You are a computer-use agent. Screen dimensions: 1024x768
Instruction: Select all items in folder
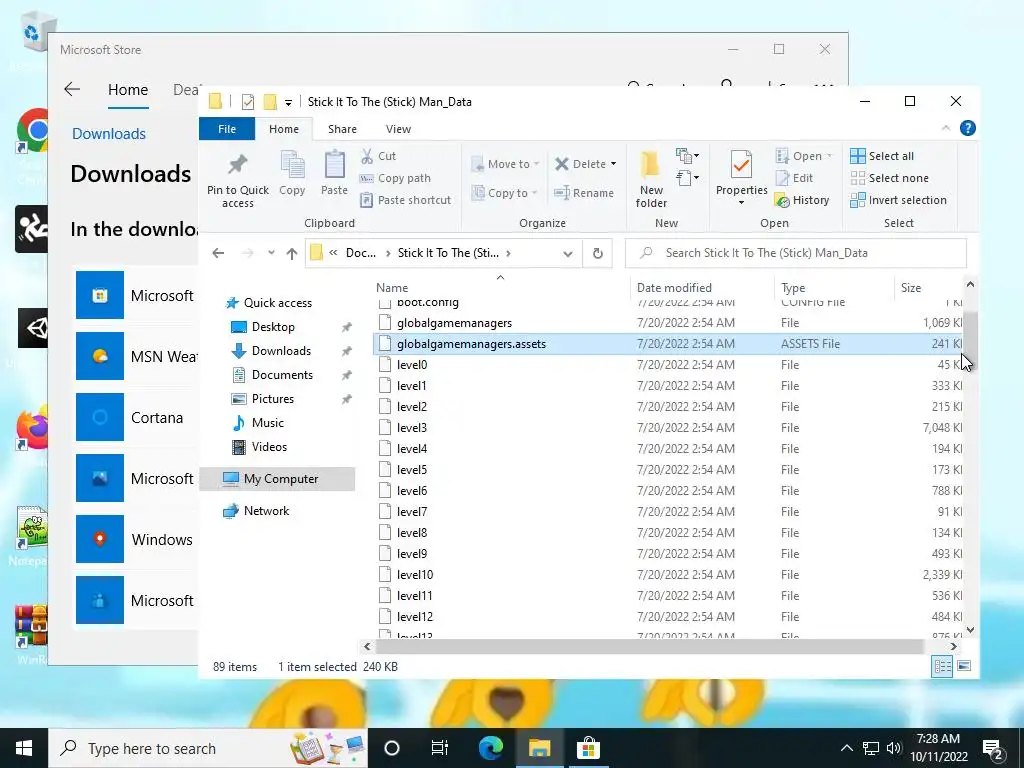(882, 156)
